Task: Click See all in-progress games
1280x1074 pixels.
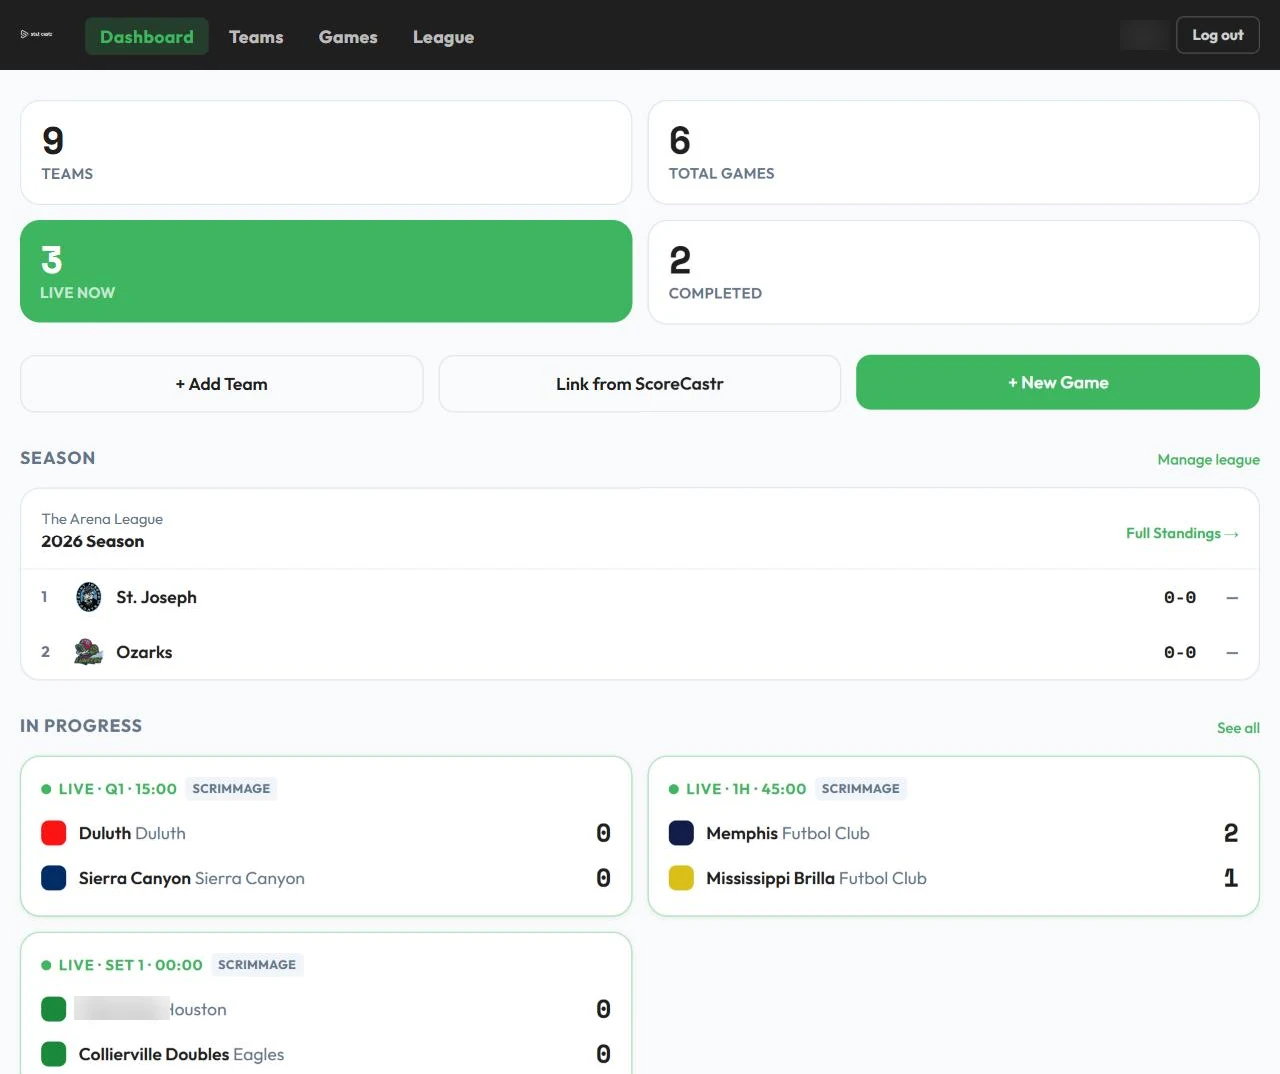Action: 1238,728
